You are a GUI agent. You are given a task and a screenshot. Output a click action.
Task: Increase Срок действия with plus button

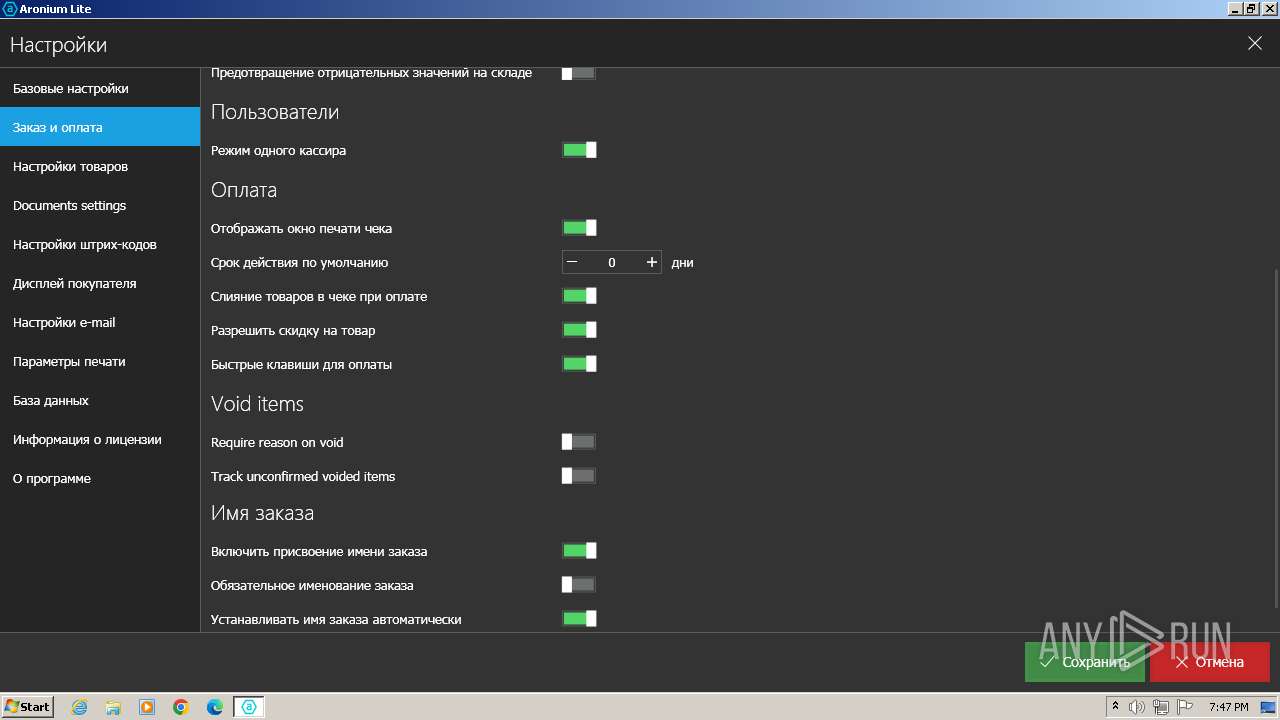click(652, 262)
